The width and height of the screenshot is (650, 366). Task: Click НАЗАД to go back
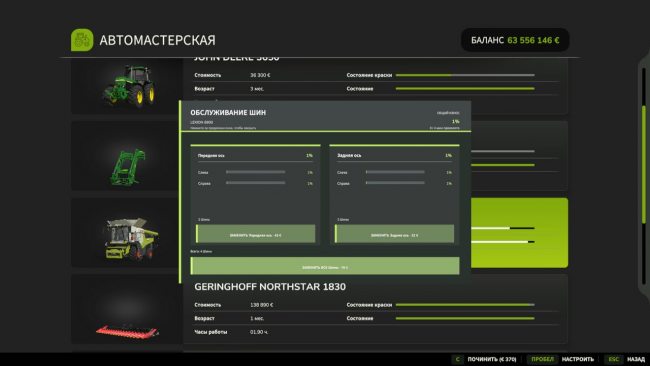pyautogui.click(x=635, y=359)
